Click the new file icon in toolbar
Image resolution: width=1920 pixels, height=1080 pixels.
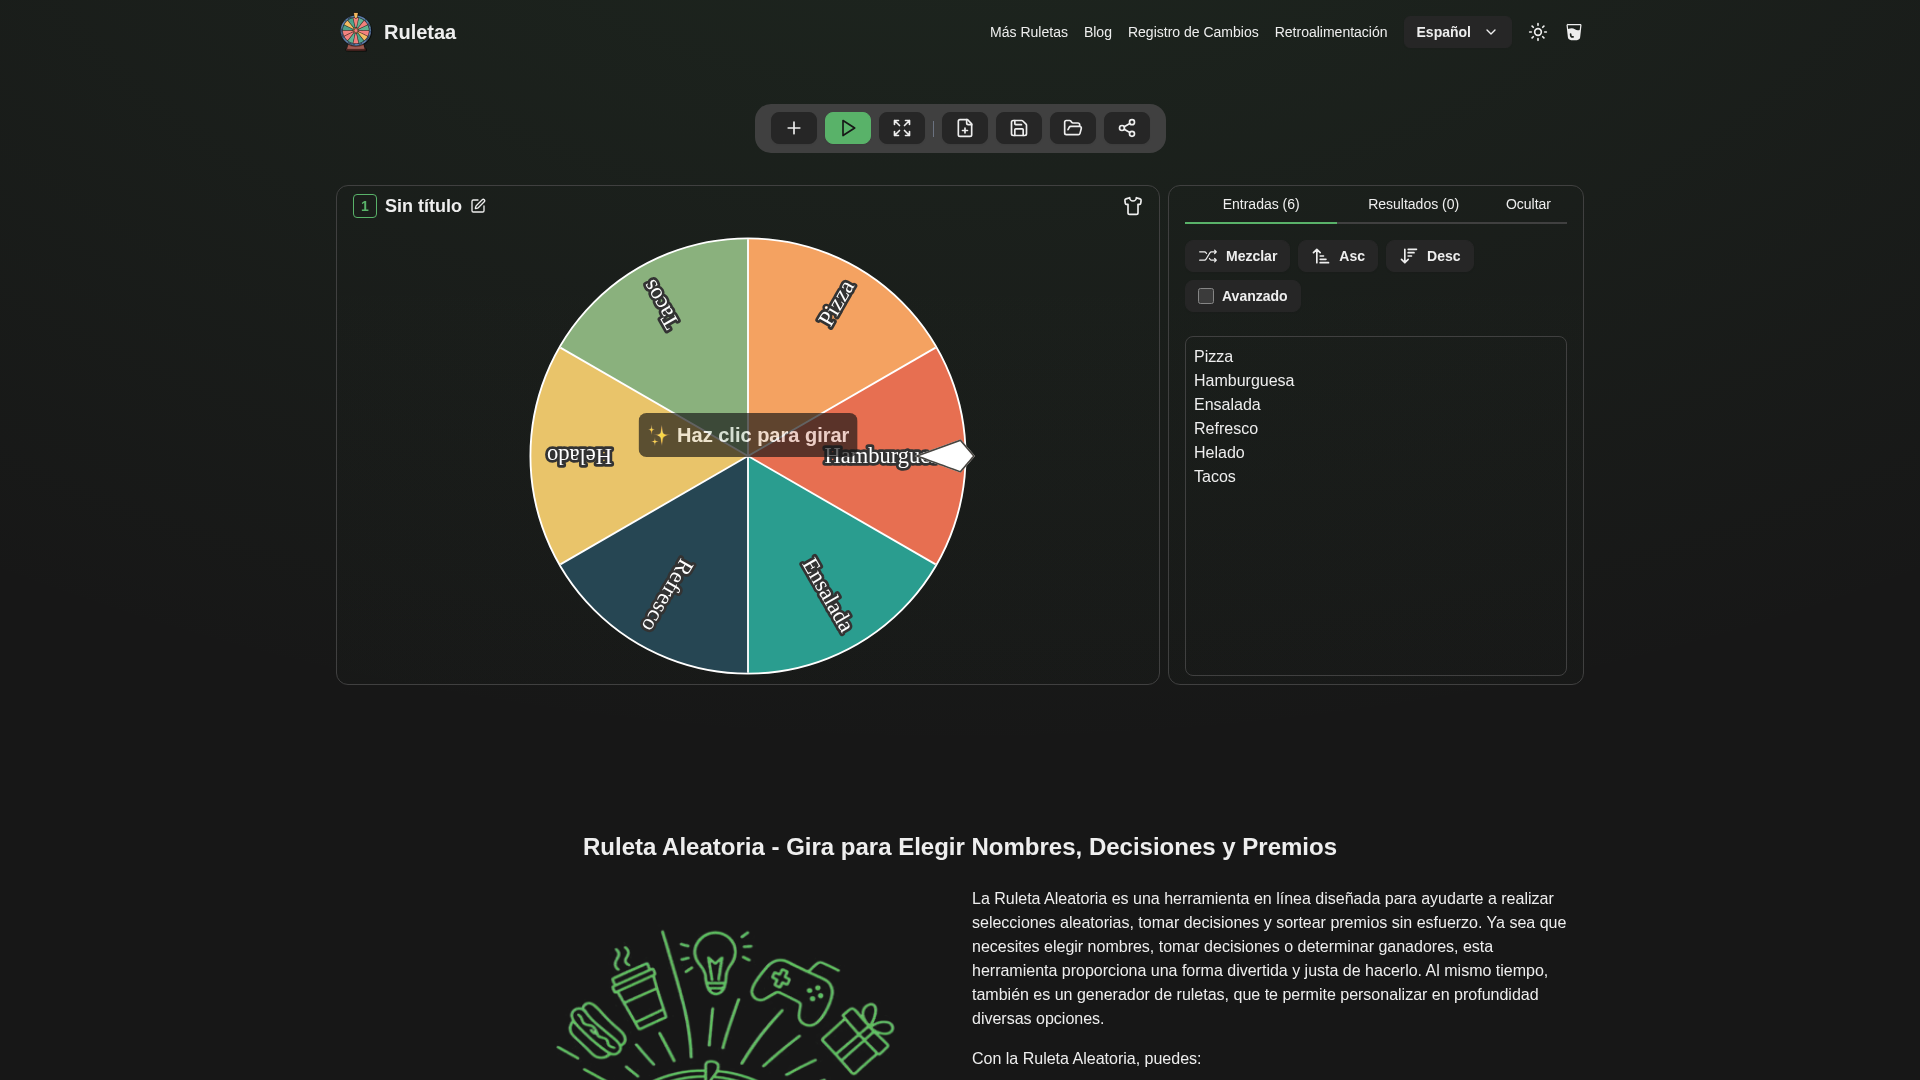[964, 128]
